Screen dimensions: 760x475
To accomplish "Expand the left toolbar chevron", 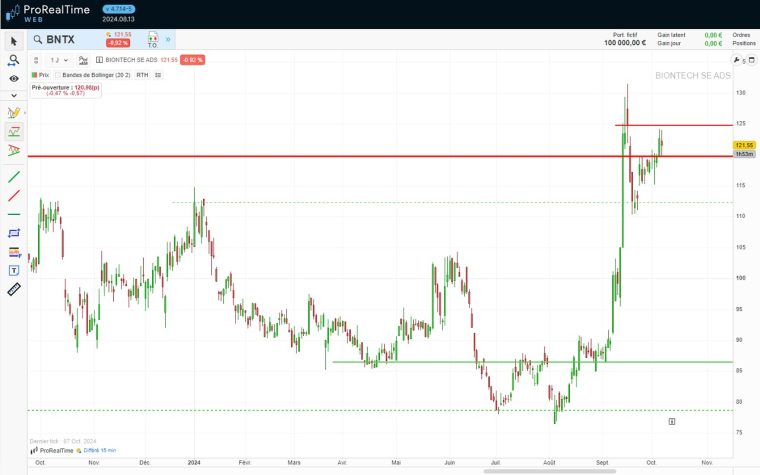I will point(14,95).
